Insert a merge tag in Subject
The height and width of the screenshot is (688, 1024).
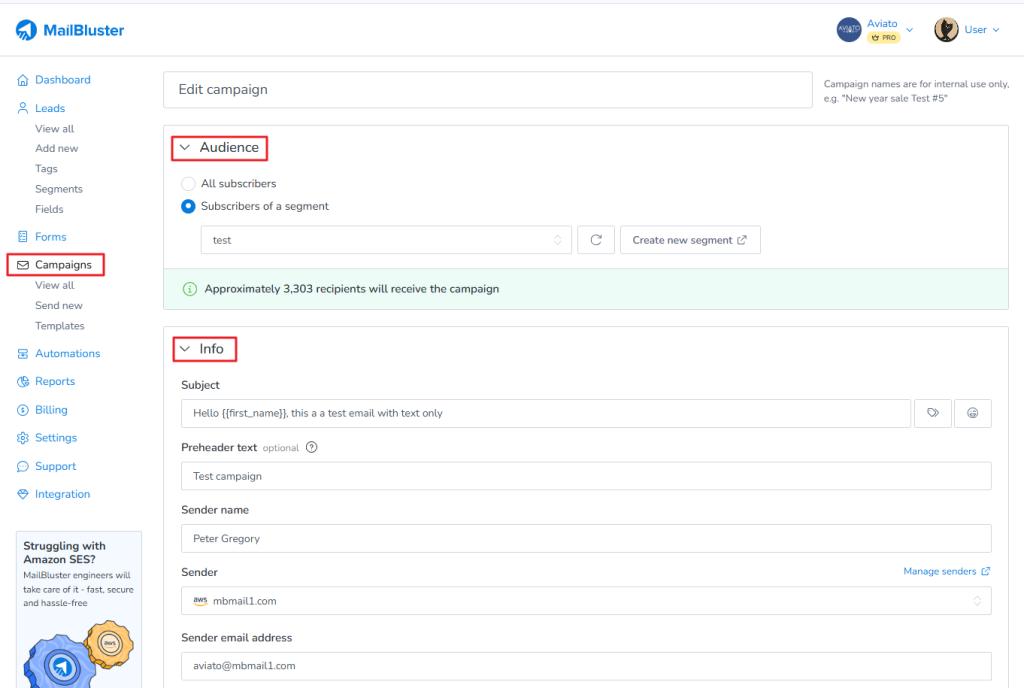click(933, 413)
